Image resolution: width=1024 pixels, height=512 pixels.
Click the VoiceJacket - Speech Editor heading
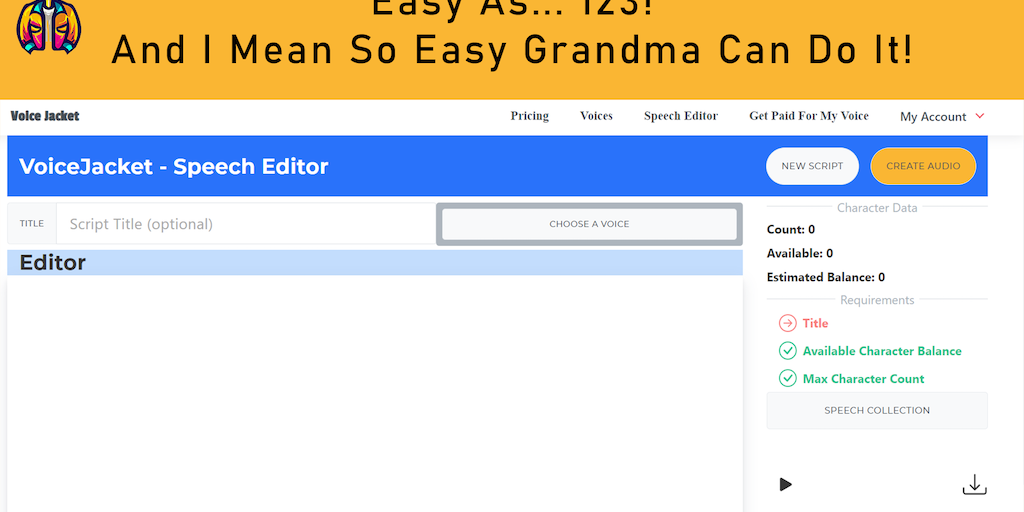pyautogui.click(x=174, y=167)
